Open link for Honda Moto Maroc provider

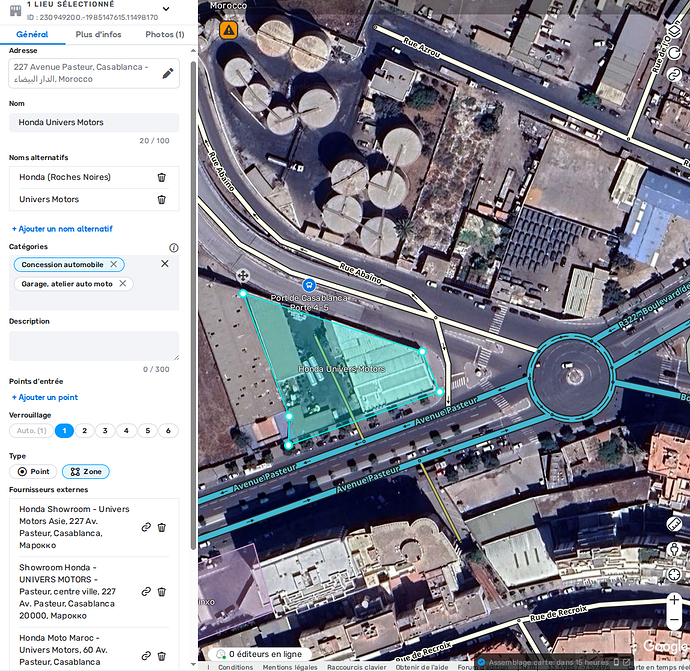point(146,656)
